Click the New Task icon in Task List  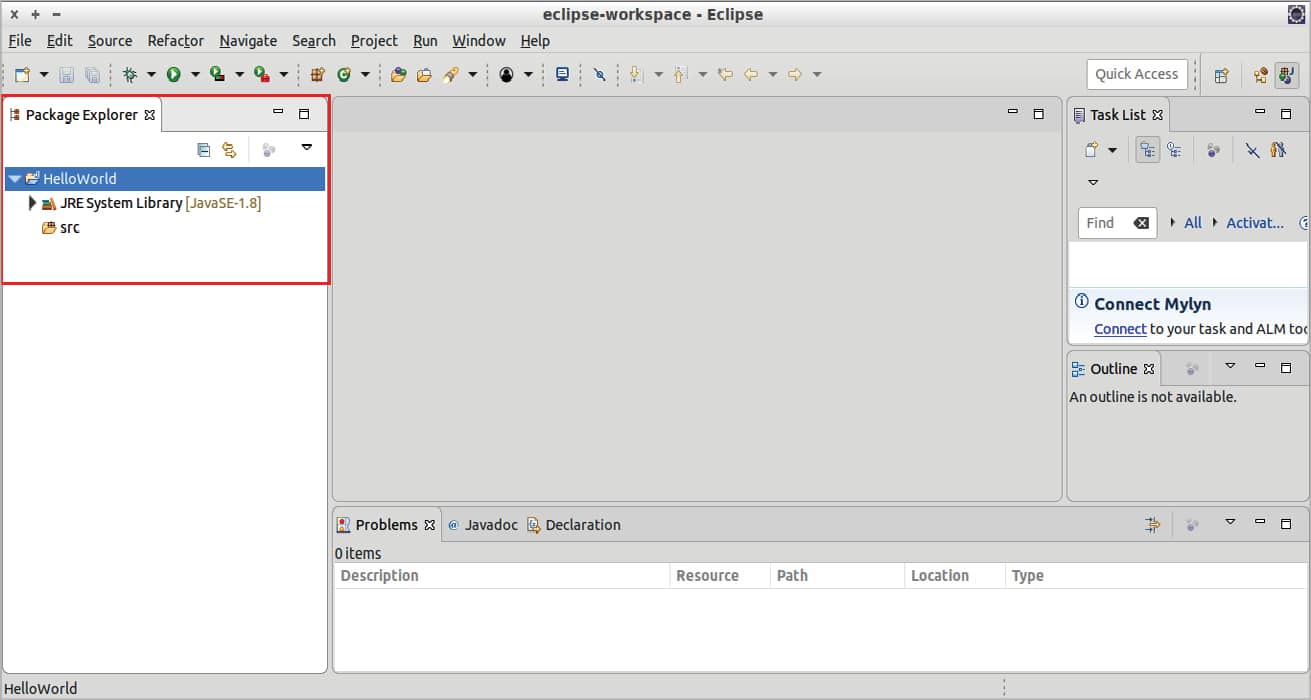(1091, 150)
